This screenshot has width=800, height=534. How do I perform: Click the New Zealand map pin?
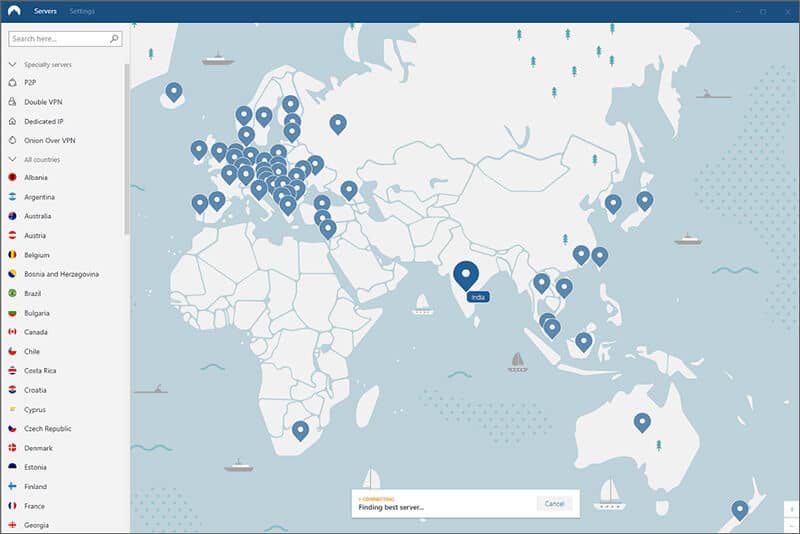tap(740, 510)
